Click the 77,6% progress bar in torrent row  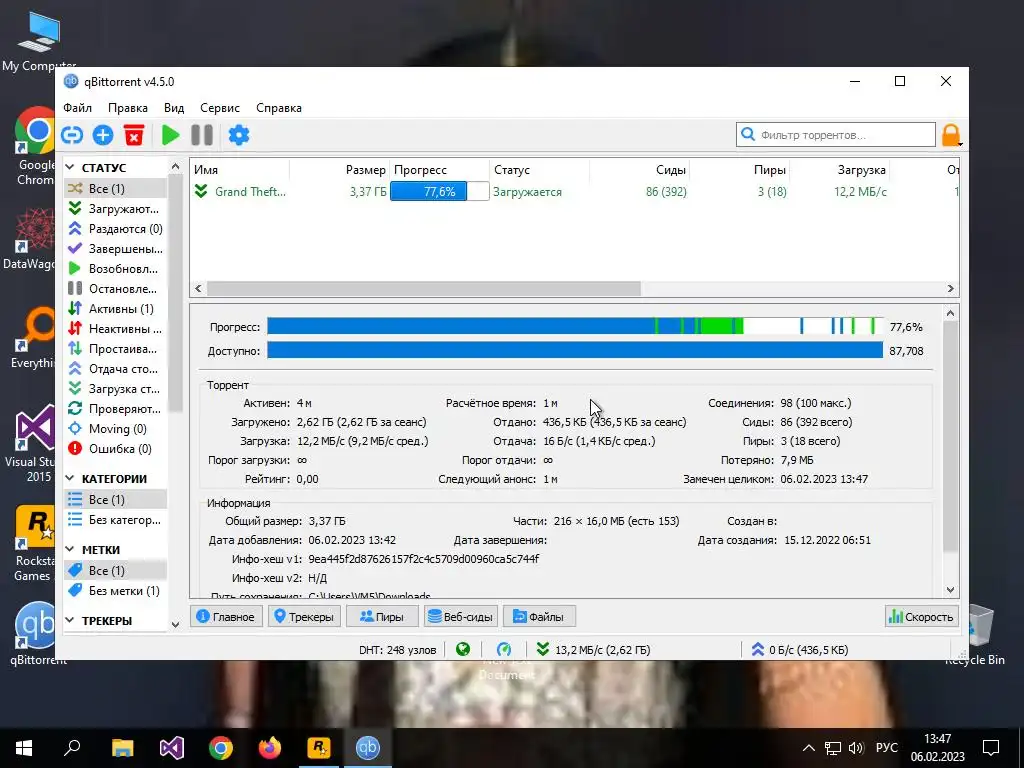point(440,191)
